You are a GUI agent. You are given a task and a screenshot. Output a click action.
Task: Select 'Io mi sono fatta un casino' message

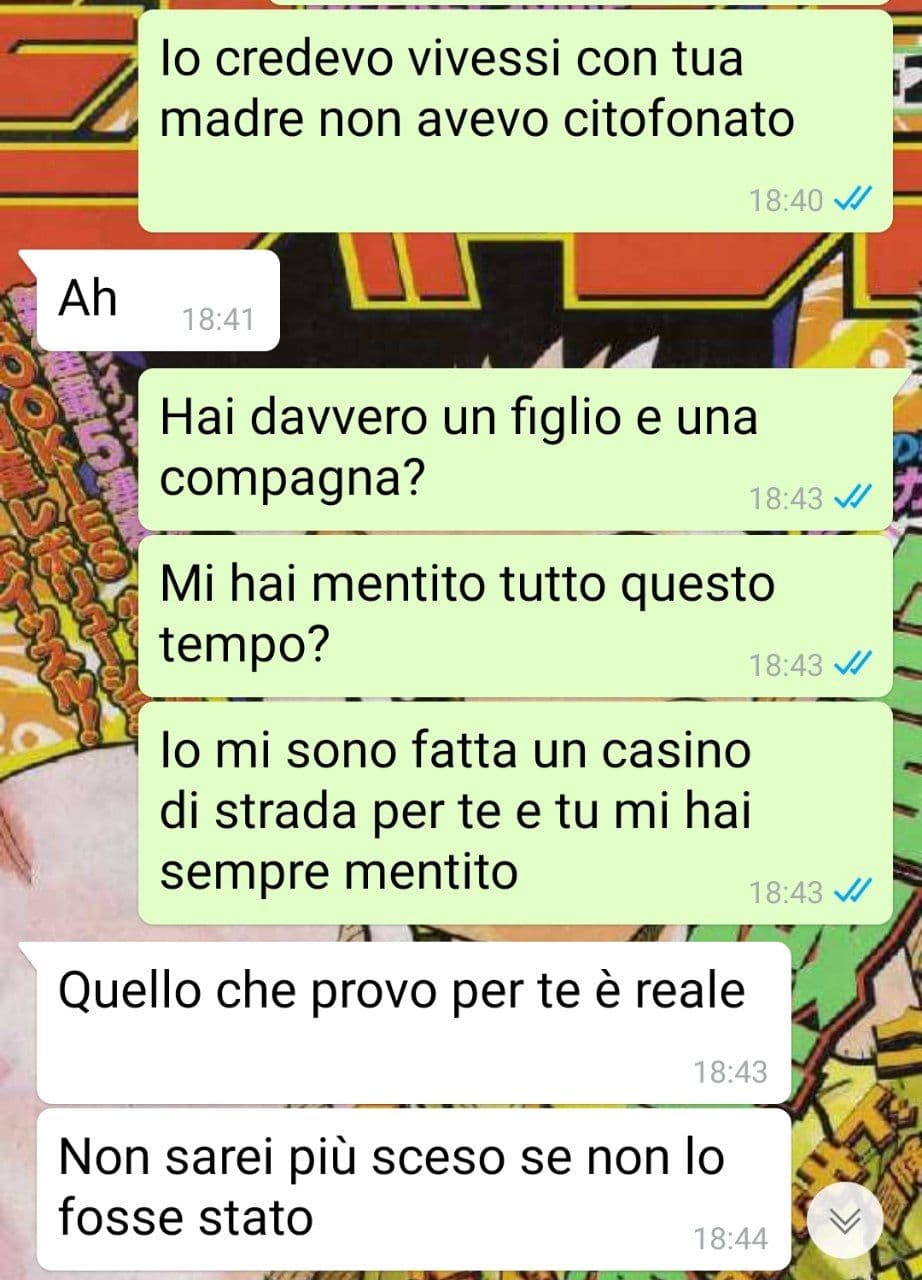(514, 812)
